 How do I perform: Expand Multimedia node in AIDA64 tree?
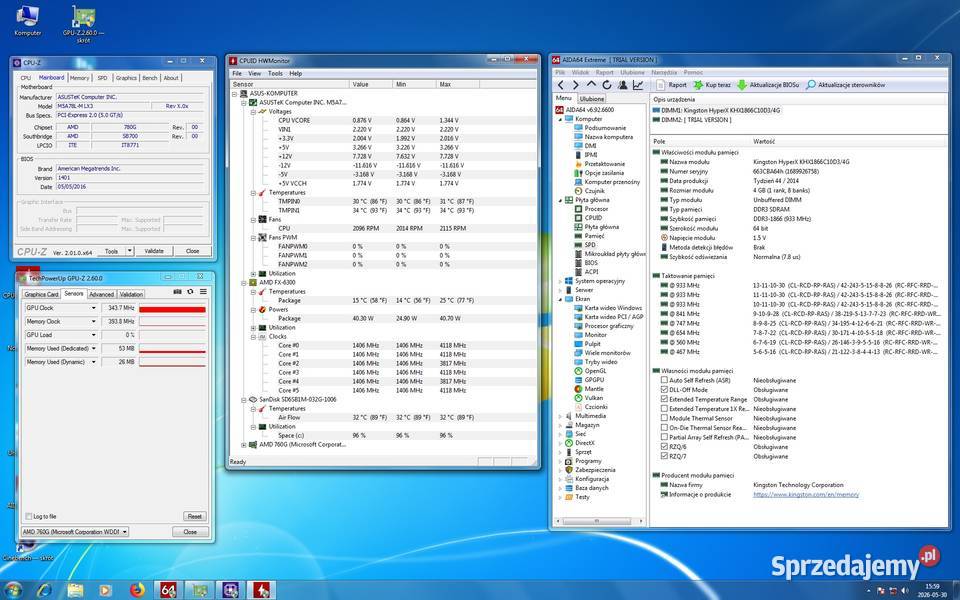point(560,416)
